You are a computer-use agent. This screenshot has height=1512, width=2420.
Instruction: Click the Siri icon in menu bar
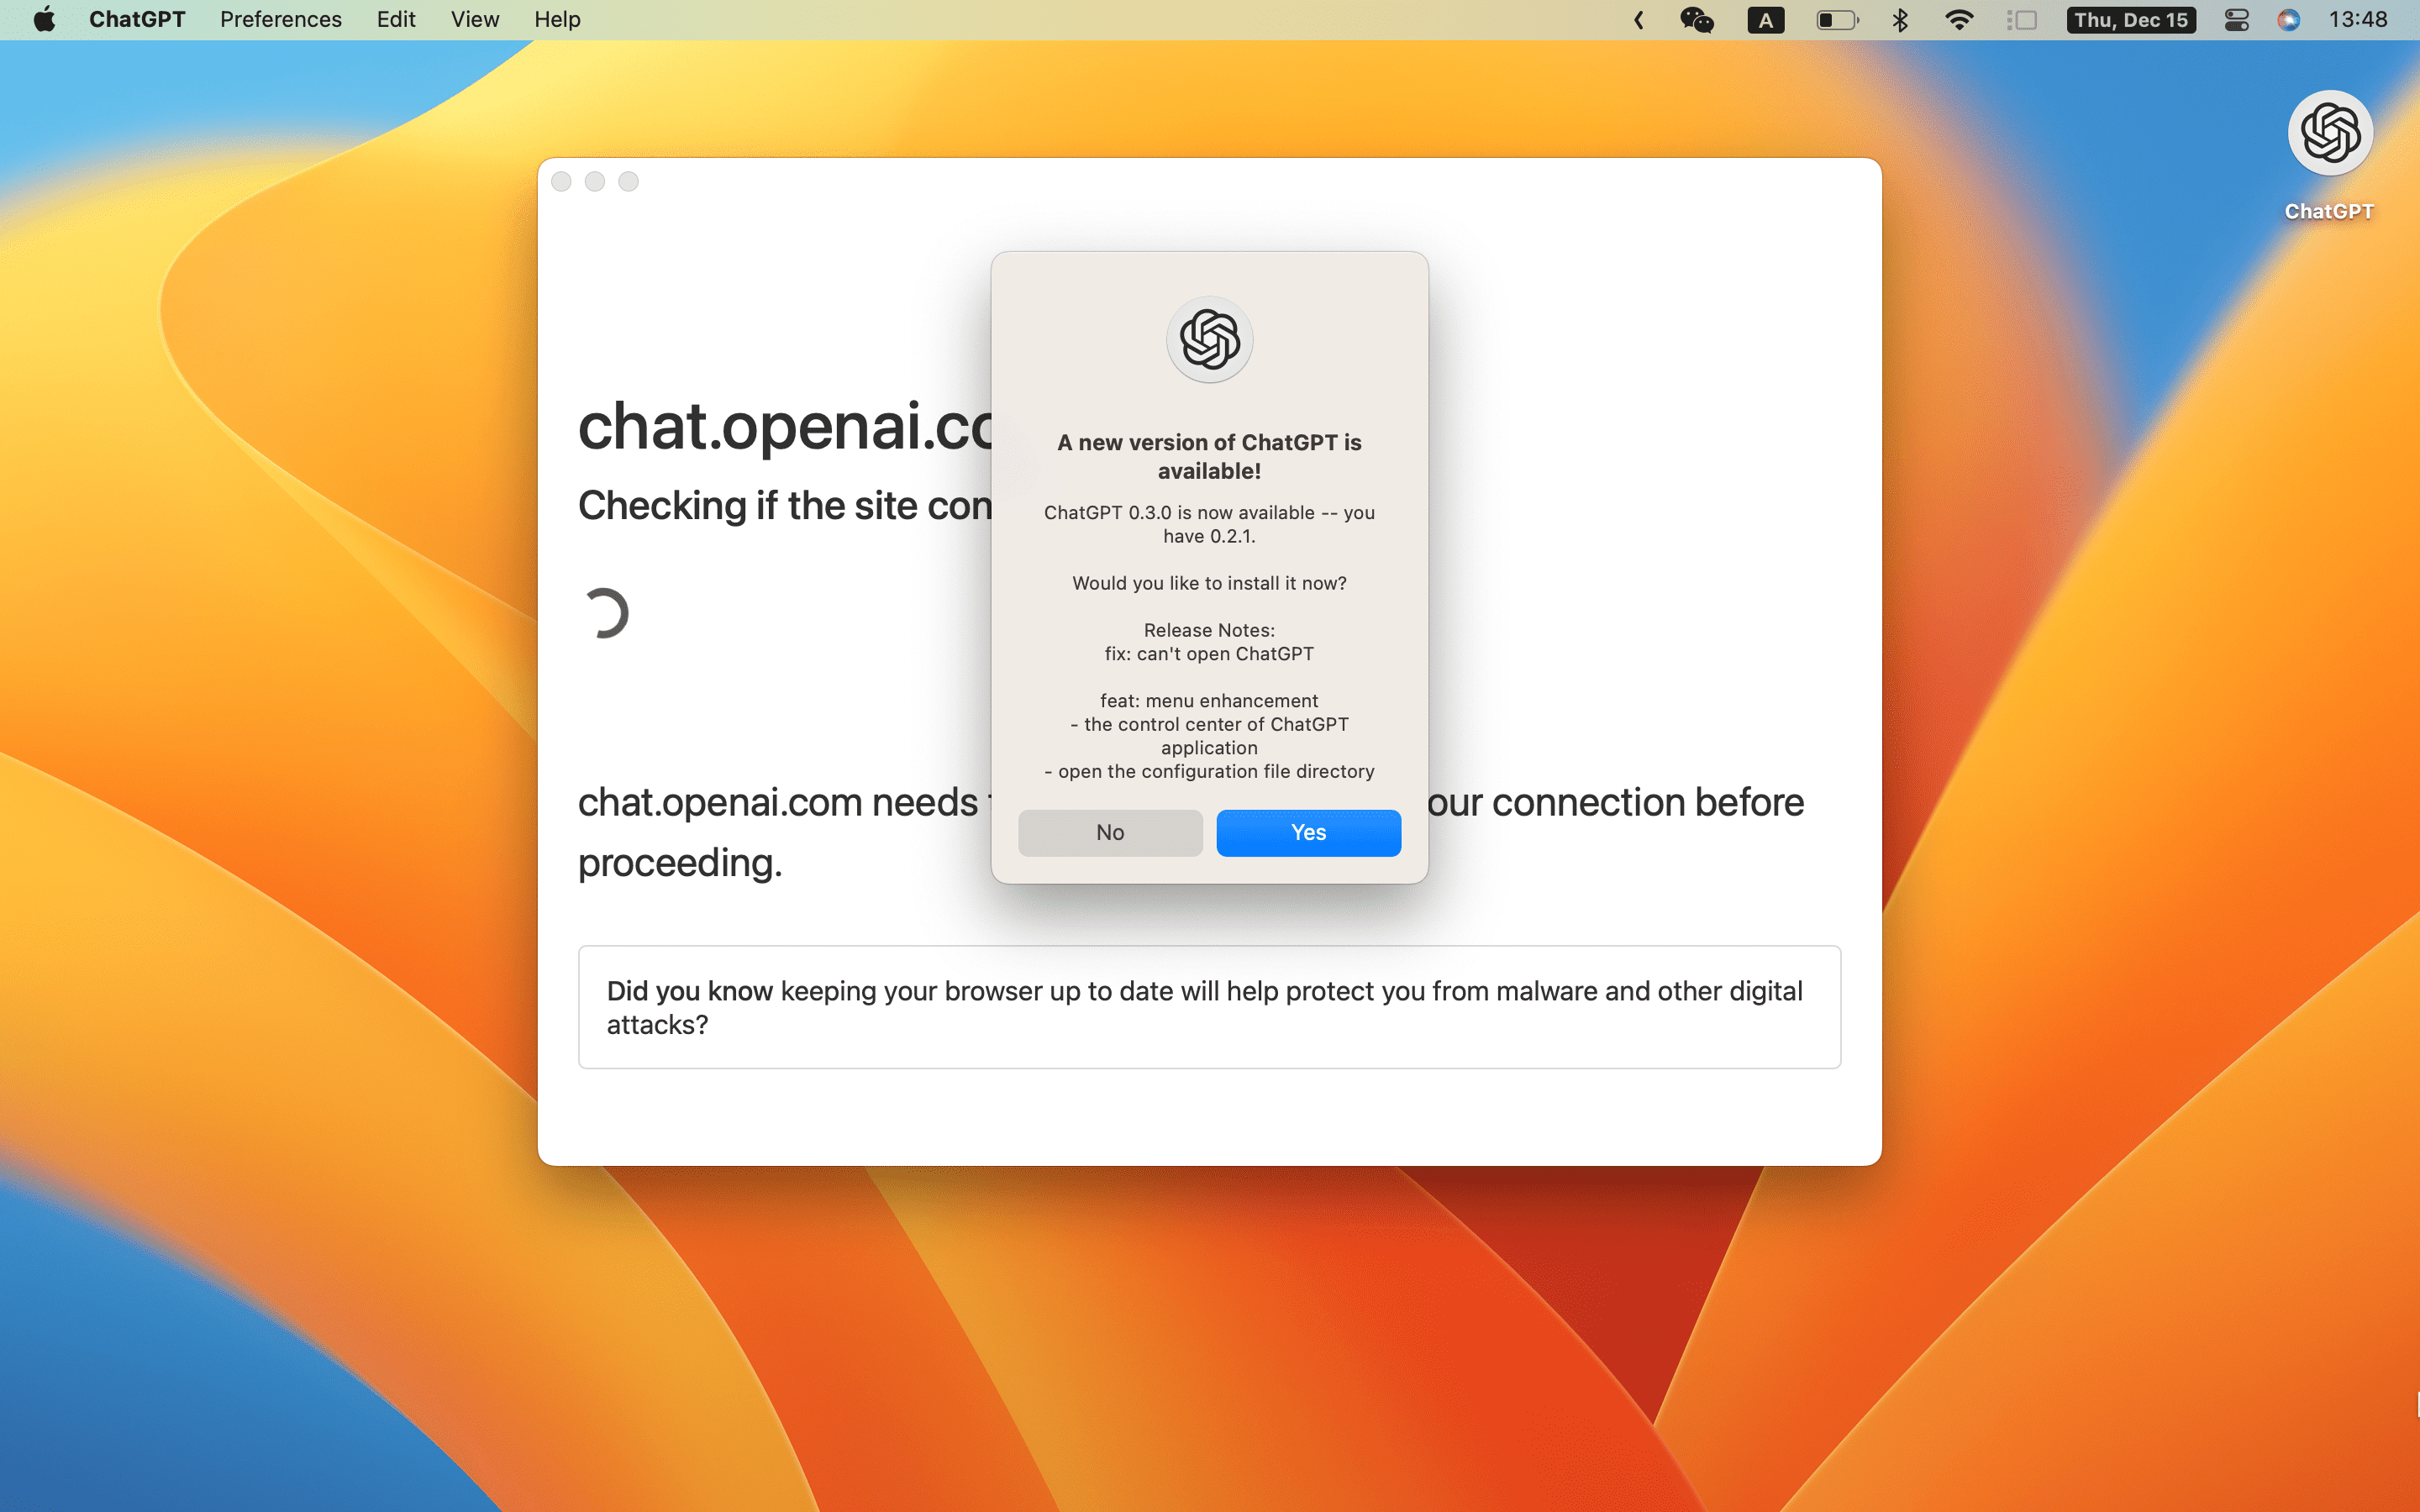click(x=2288, y=20)
